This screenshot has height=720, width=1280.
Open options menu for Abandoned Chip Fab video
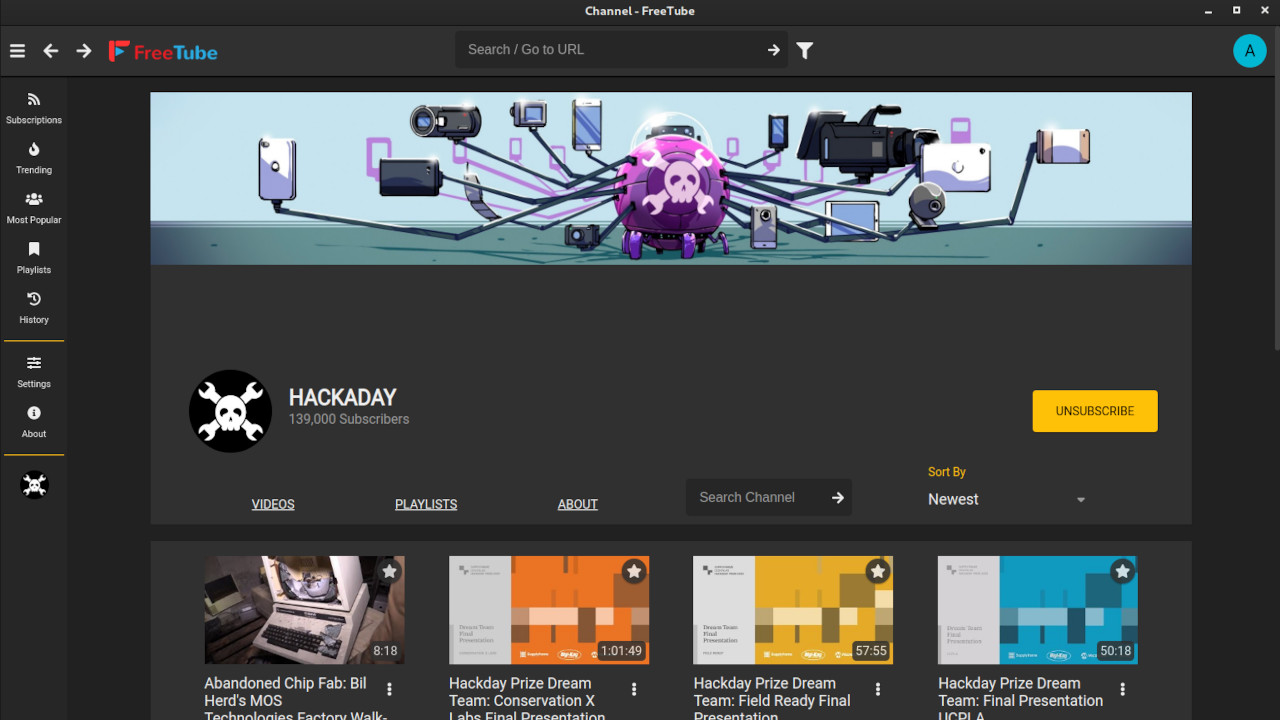point(390,689)
